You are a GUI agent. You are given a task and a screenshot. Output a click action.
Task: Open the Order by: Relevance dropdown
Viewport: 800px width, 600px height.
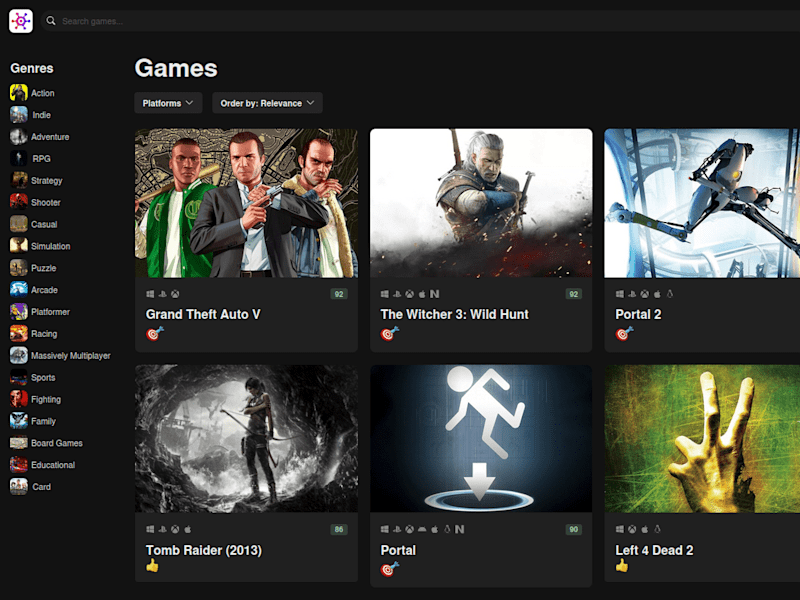click(267, 103)
